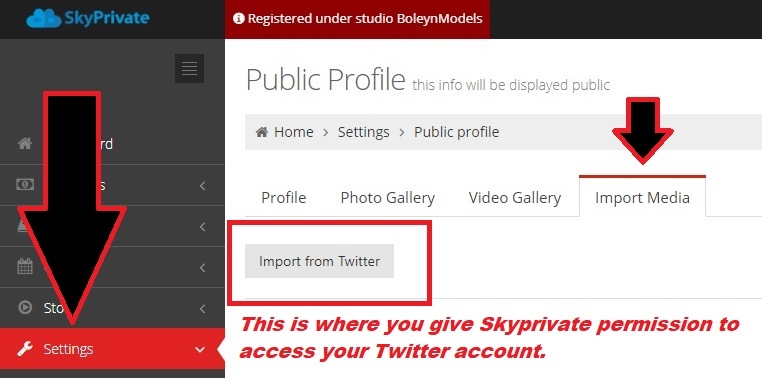Open Settings from the breadcrumb trail
This screenshot has height=378, width=762.
tap(364, 132)
